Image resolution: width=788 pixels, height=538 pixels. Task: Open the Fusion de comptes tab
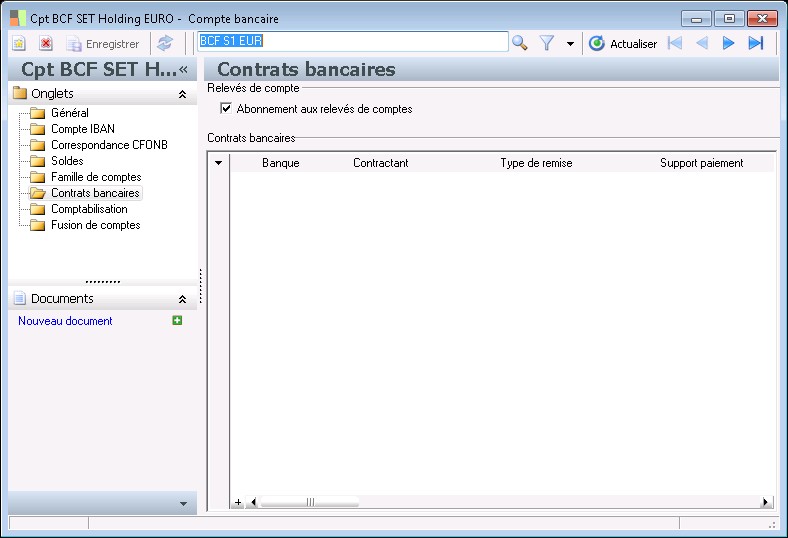pyautogui.click(x=95, y=225)
